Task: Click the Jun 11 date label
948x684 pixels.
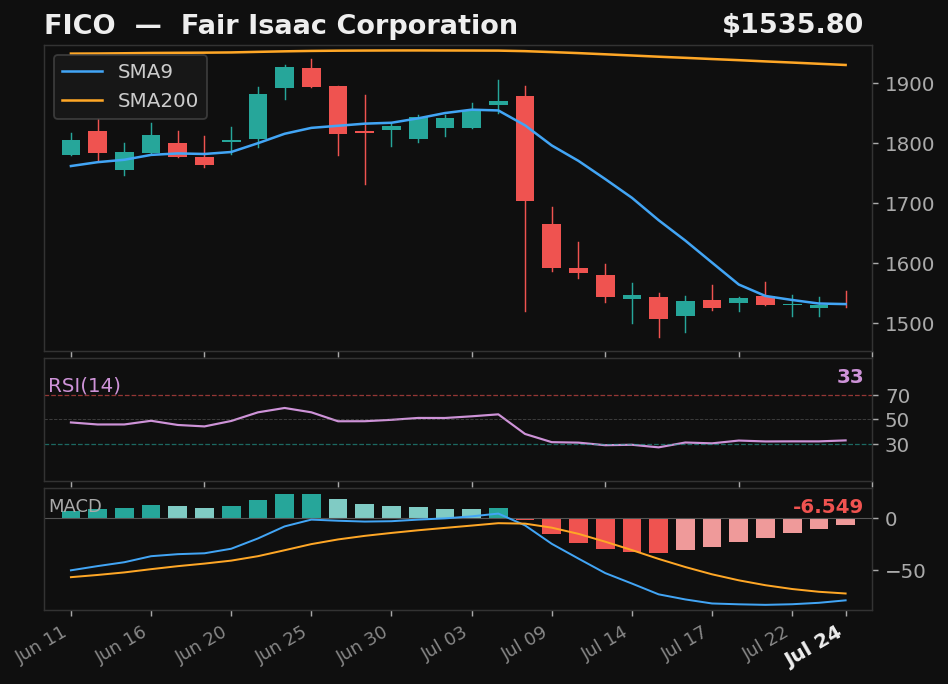Action: point(38,644)
